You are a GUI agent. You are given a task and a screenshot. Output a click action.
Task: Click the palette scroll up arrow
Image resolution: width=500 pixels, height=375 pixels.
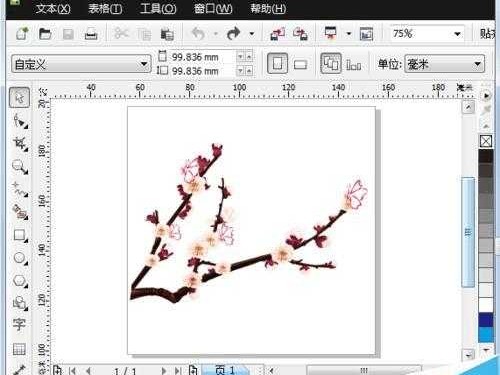[x=486, y=126]
